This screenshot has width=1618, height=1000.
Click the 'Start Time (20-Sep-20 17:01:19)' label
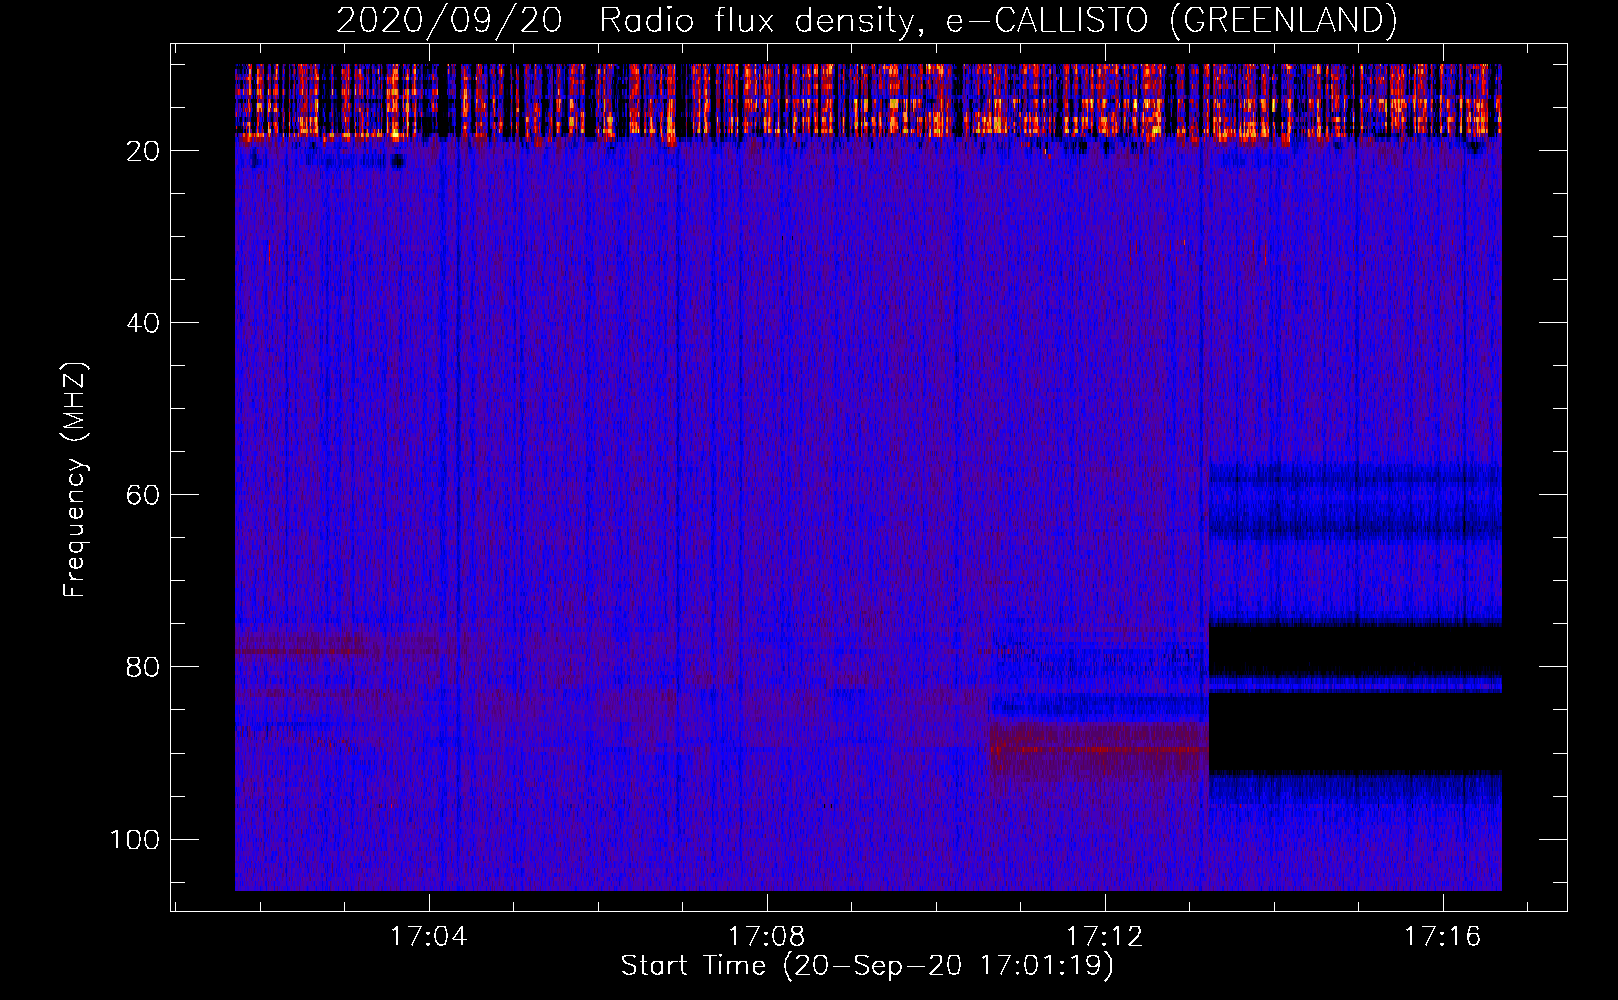click(x=867, y=966)
